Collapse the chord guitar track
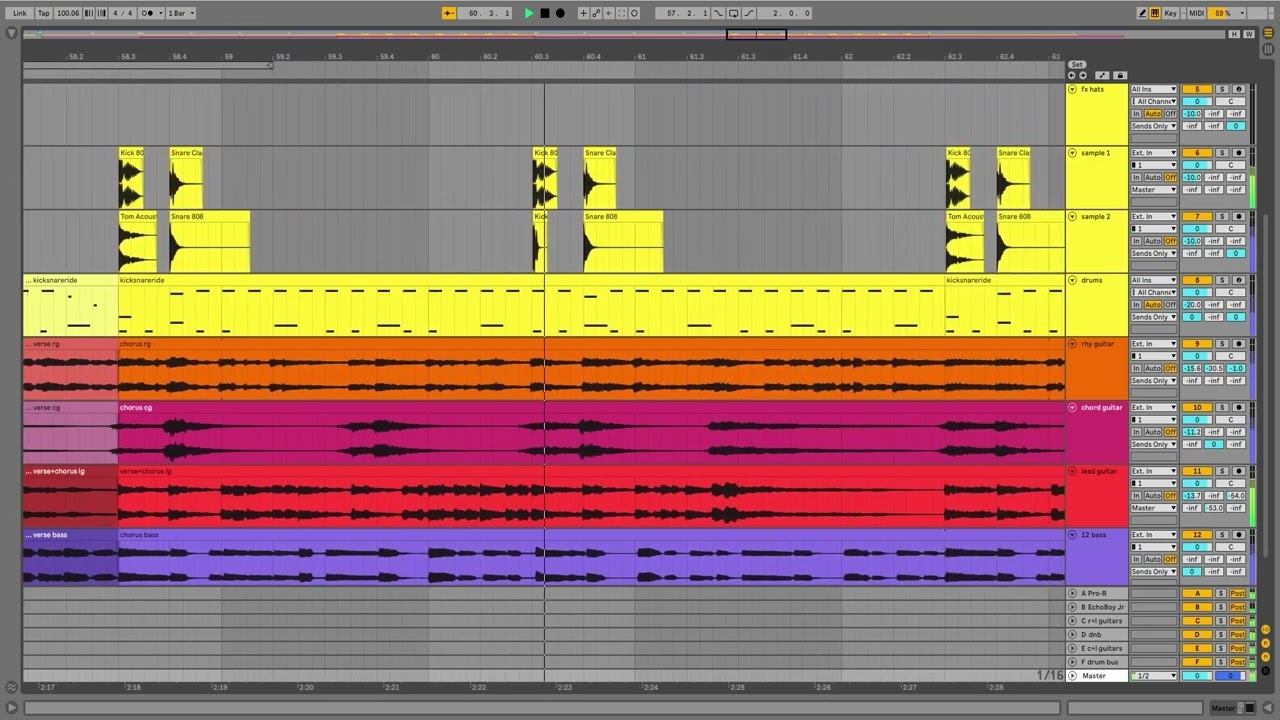The width and height of the screenshot is (1280, 720). [1072, 408]
